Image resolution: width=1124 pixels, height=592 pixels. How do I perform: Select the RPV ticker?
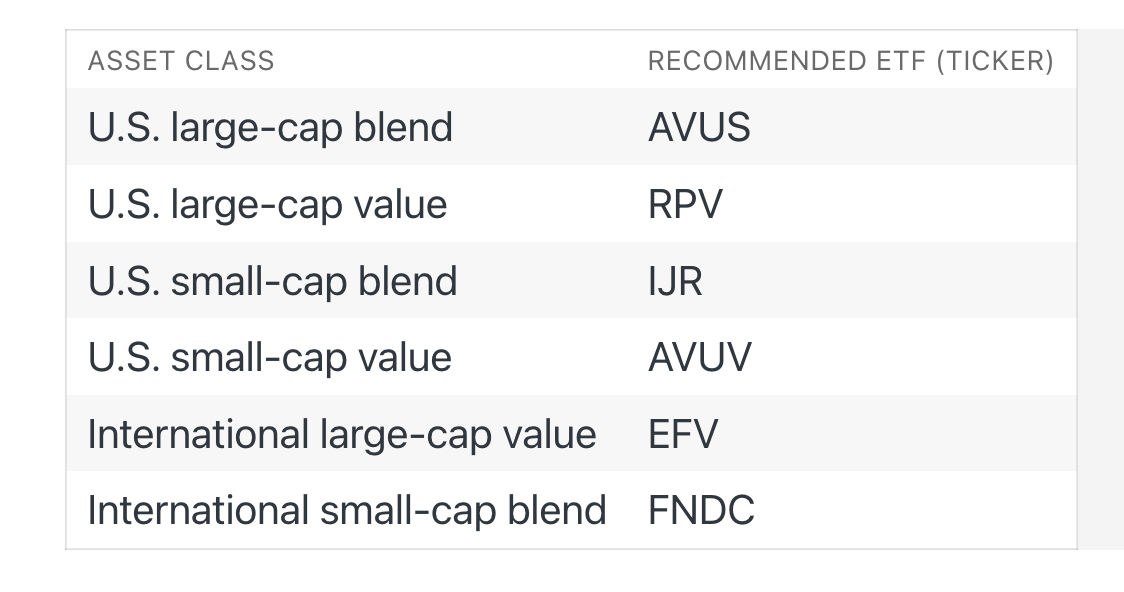pyautogui.click(x=685, y=204)
